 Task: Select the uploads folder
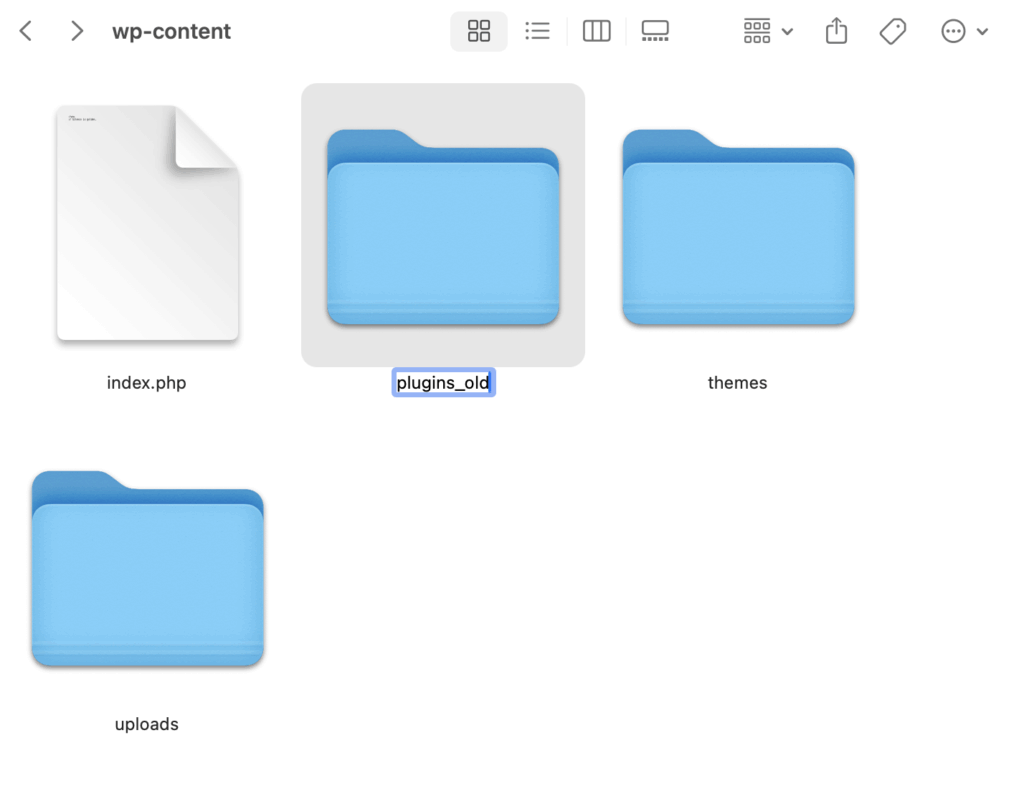146,568
